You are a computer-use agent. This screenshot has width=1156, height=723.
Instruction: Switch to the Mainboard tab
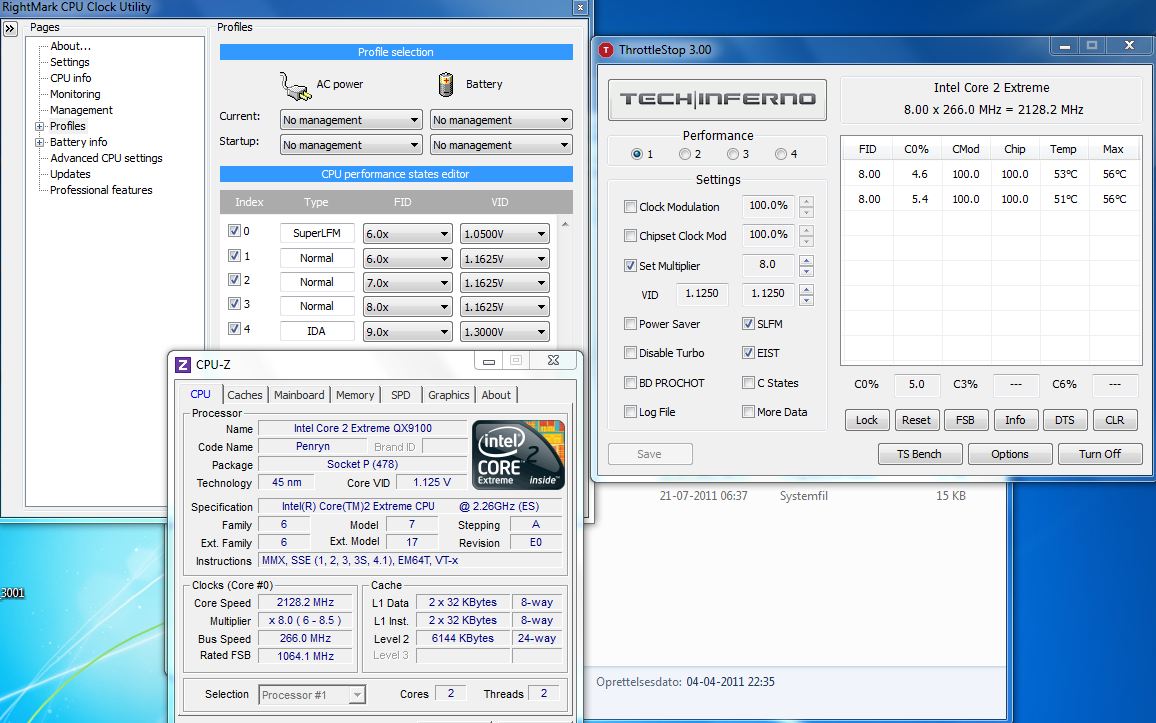pos(299,395)
